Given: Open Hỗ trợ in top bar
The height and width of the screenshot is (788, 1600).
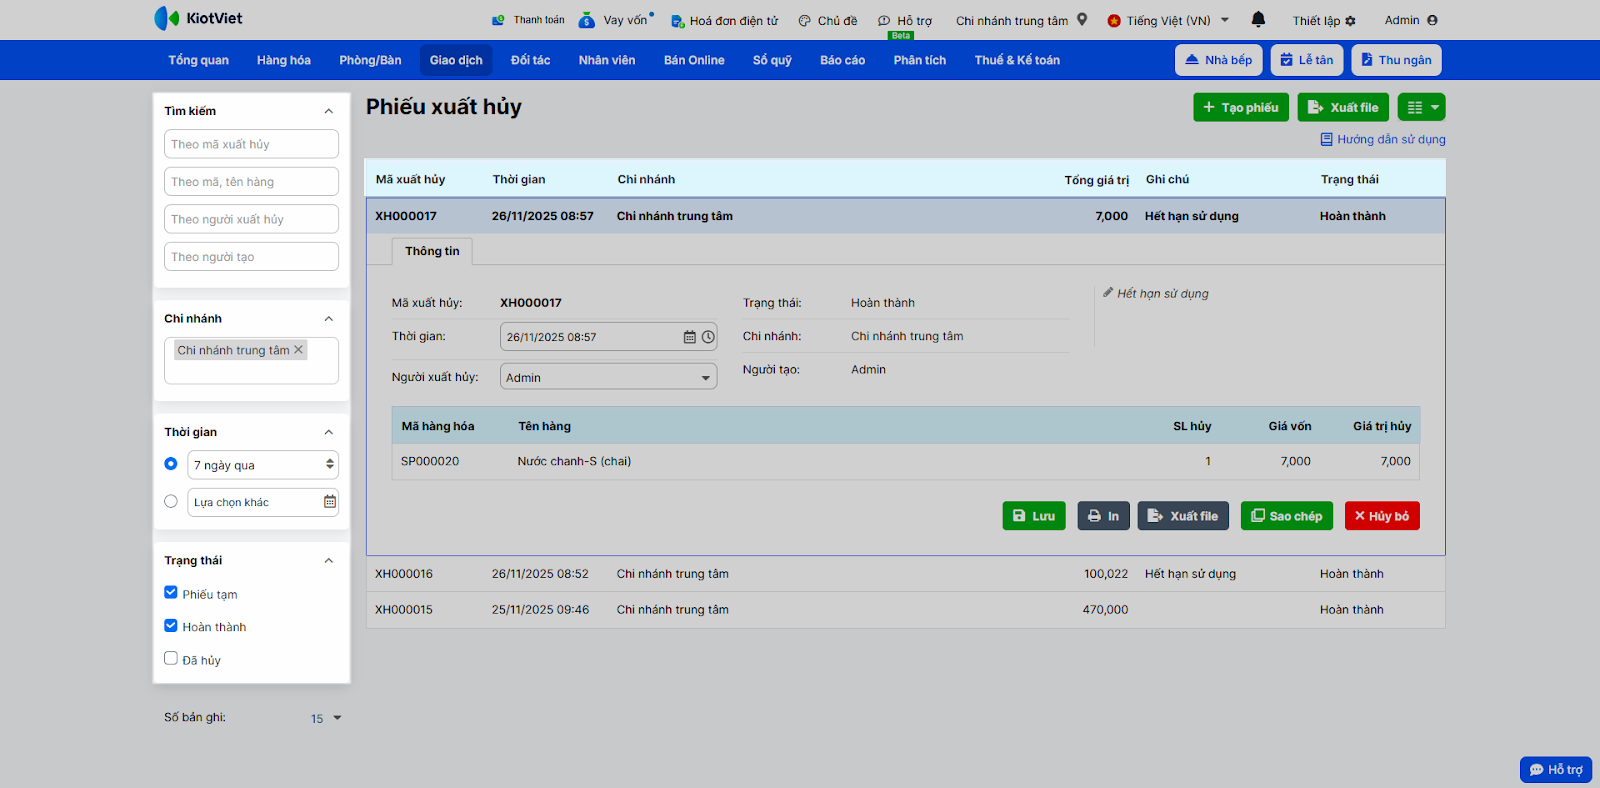Looking at the screenshot, I should pyautogui.click(x=905, y=20).
